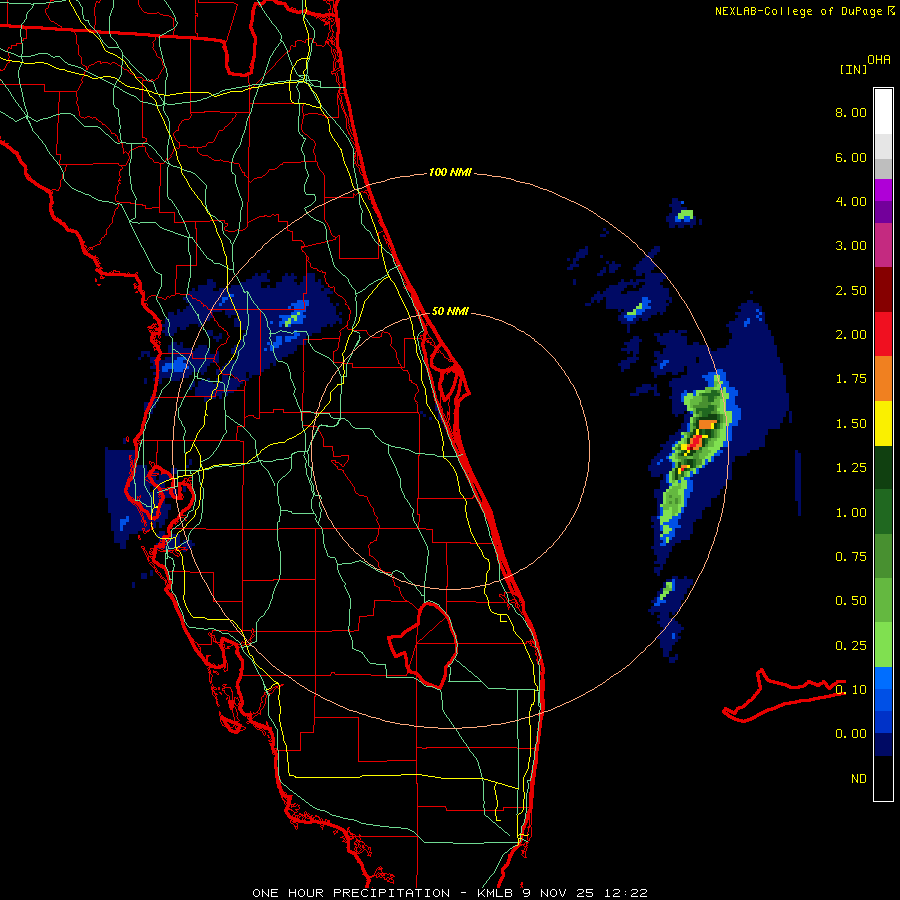The image size is (900, 900).
Task: Click the 4.00 legend value
Action: click(851, 201)
